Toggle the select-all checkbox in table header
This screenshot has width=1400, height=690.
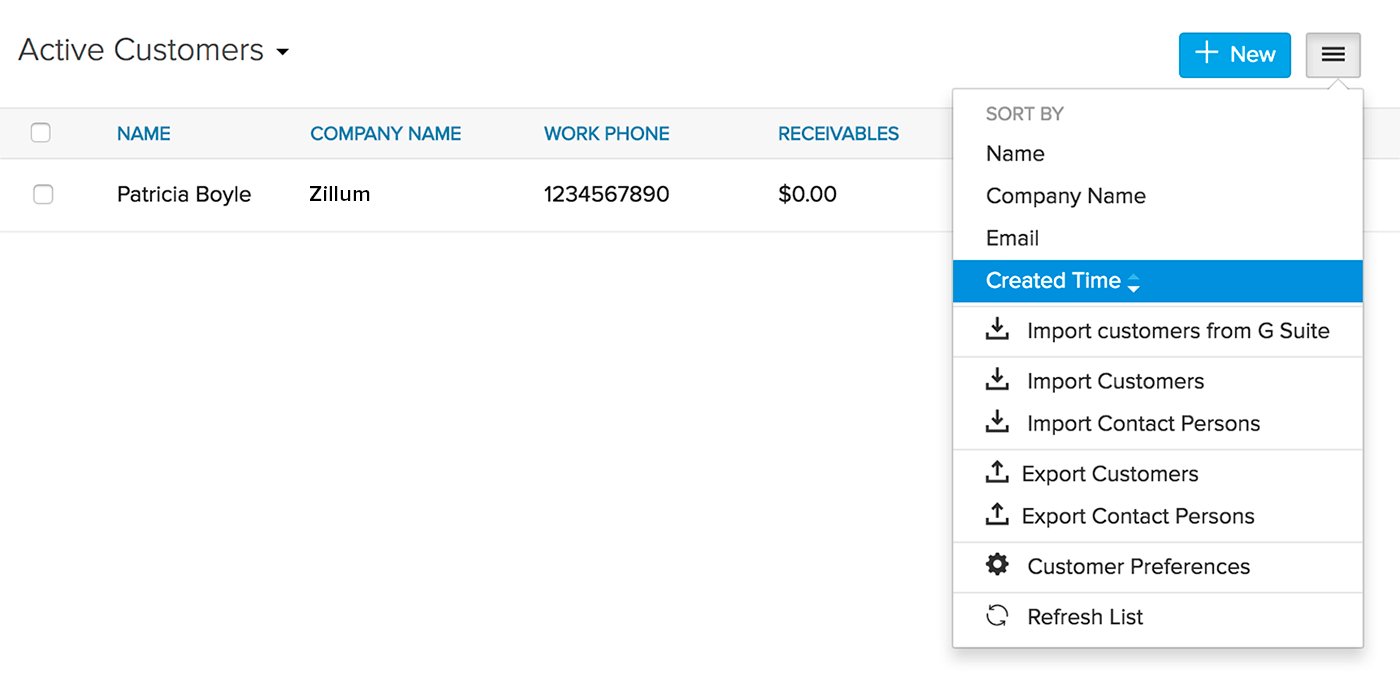pyautogui.click(x=41, y=133)
